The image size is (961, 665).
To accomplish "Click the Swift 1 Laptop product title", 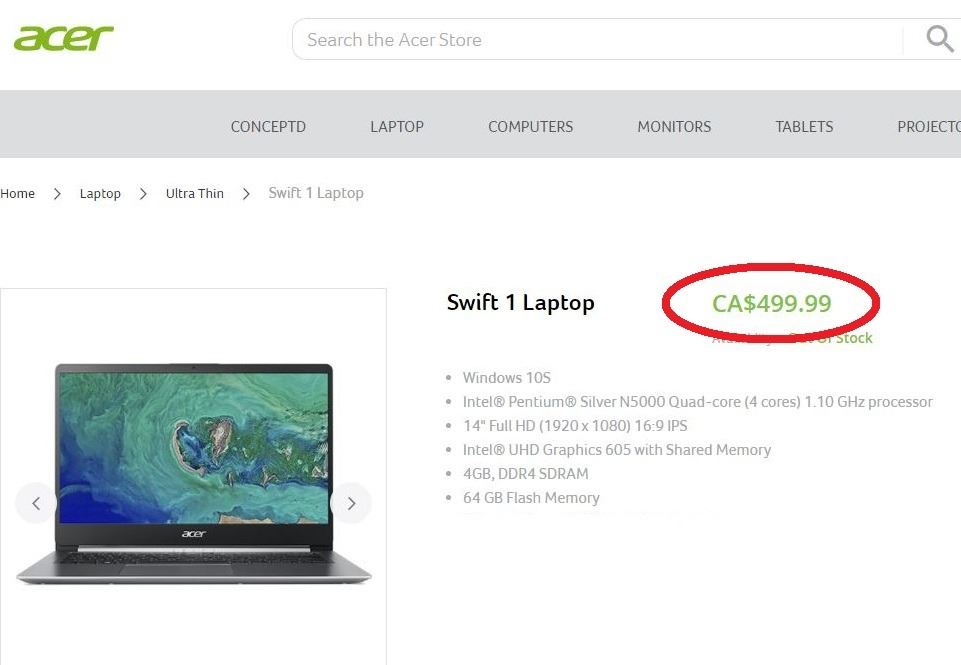I will tap(520, 303).
